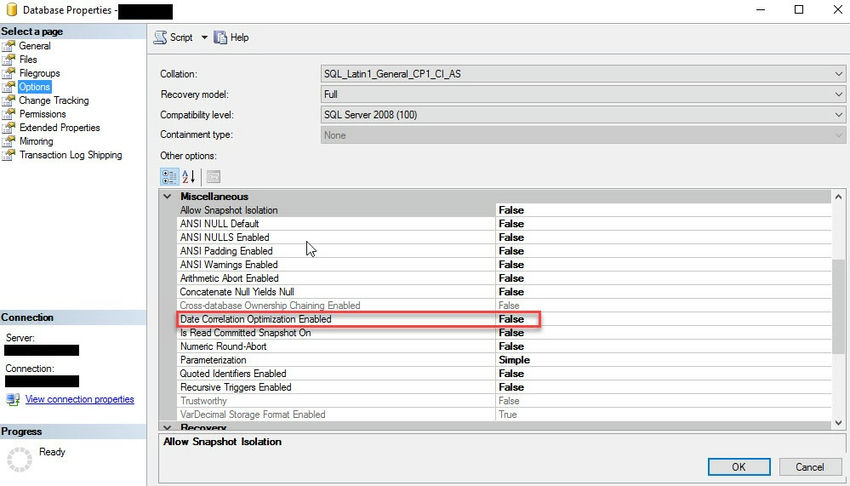The image size is (850, 486).
Task: Click the grid scroll up arrow
Action: 838,197
